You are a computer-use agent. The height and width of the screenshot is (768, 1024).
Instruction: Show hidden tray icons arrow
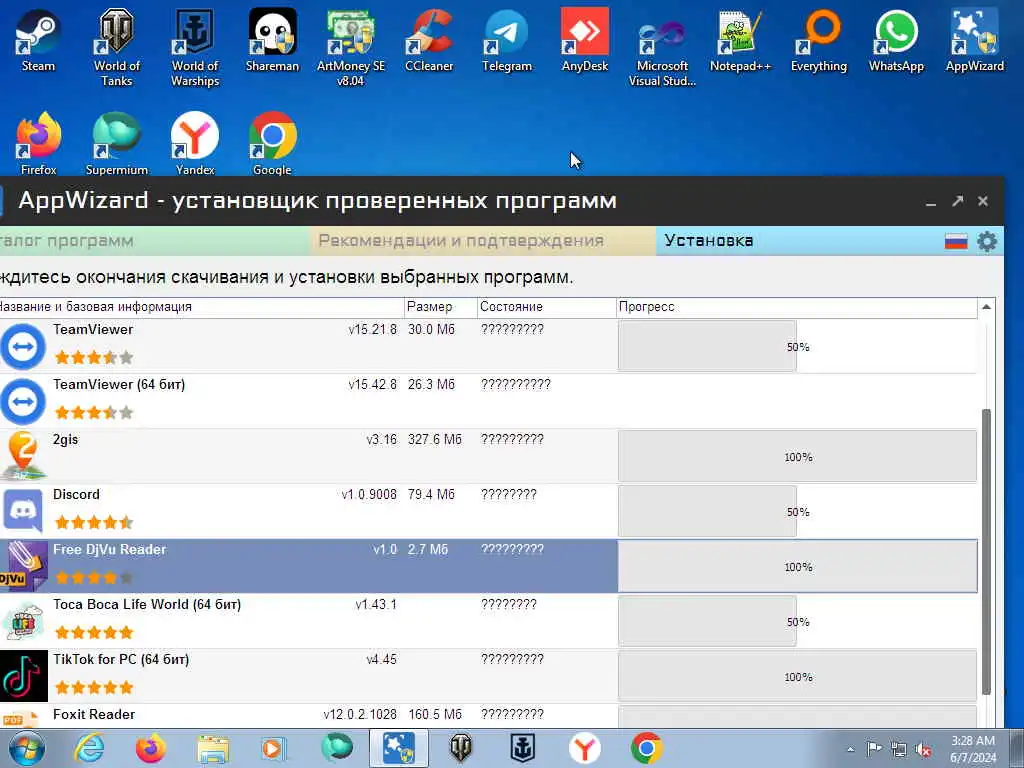coord(850,749)
